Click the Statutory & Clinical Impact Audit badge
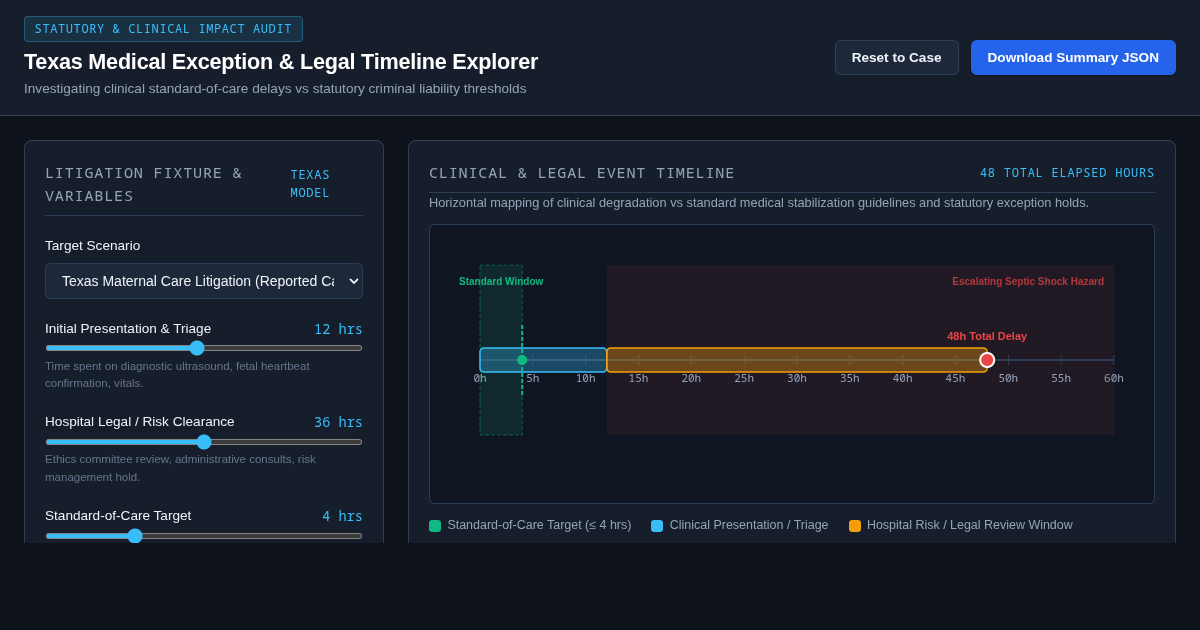1200x630 pixels. 164,29
